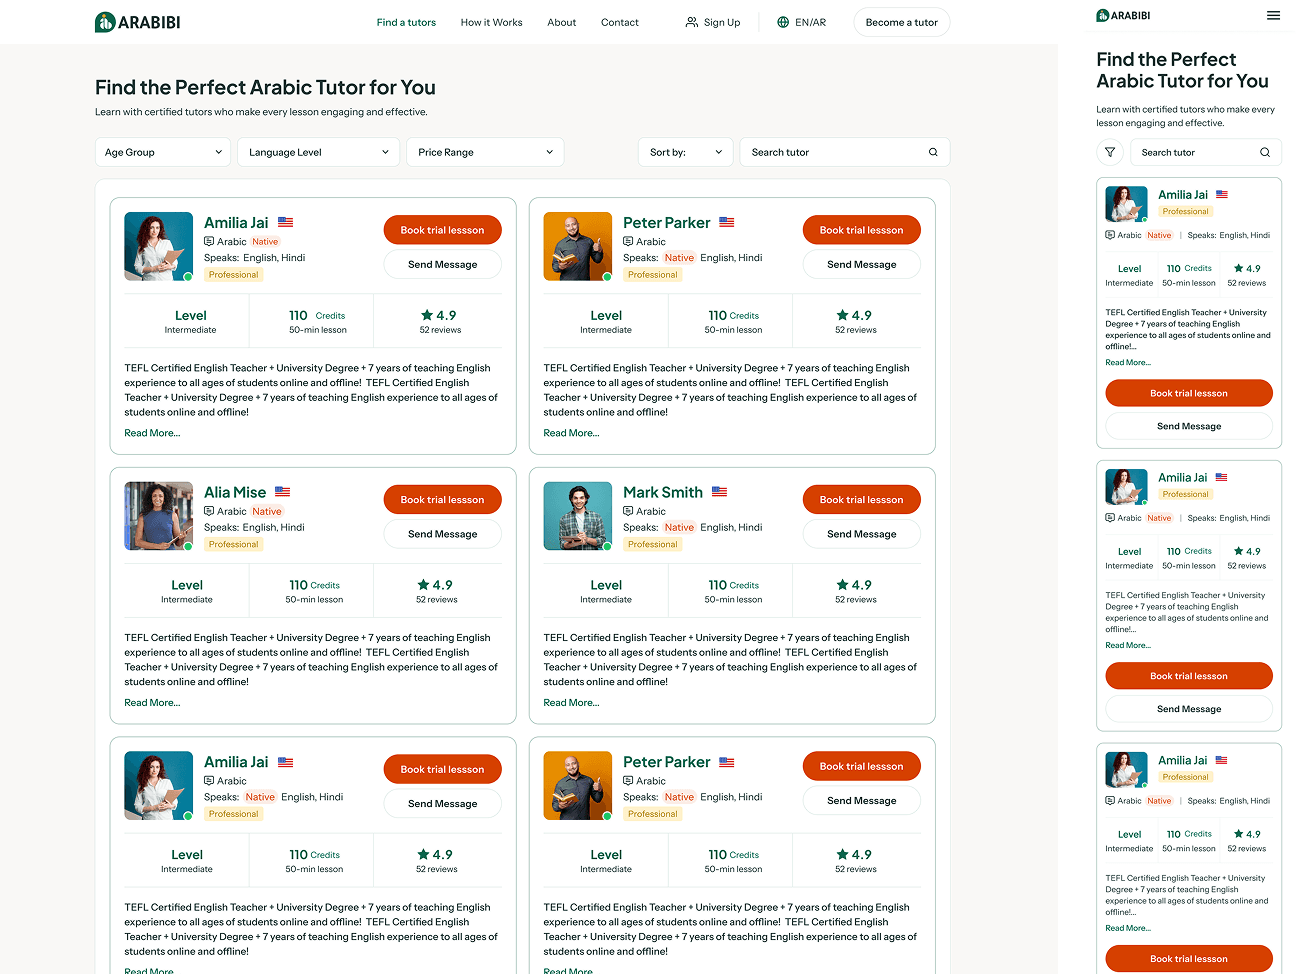1296x974 pixels.
Task: Click the Professional badge on Alia Mise's card
Action: point(233,544)
